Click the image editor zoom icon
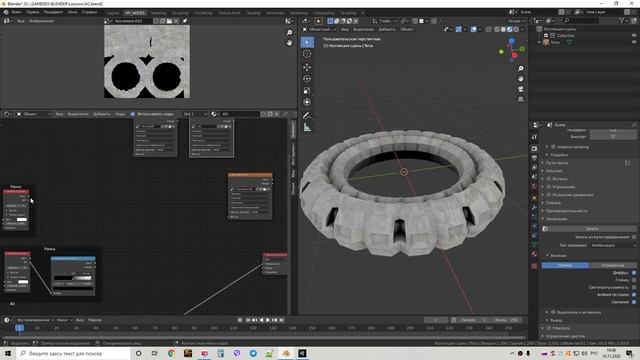The width and height of the screenshot is (640, 360). pyautogui.click(x=289, y=32)
